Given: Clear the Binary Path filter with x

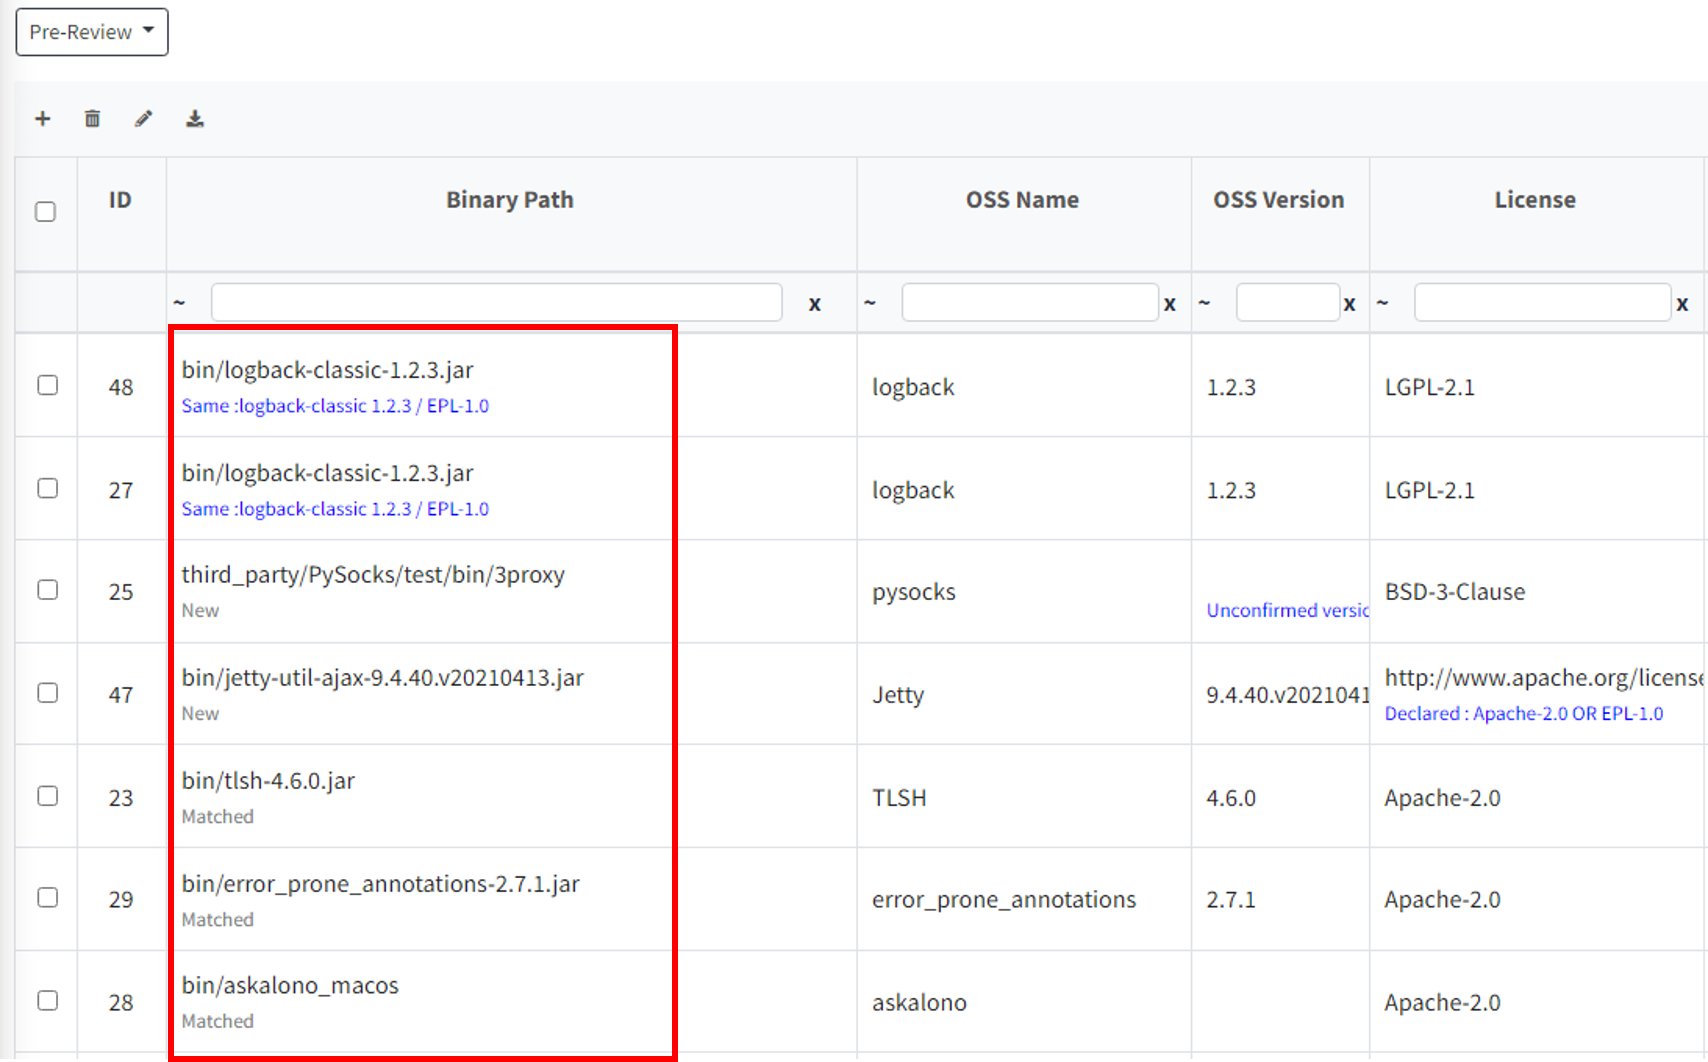Looking at the screenshot, I should point(815,304).
